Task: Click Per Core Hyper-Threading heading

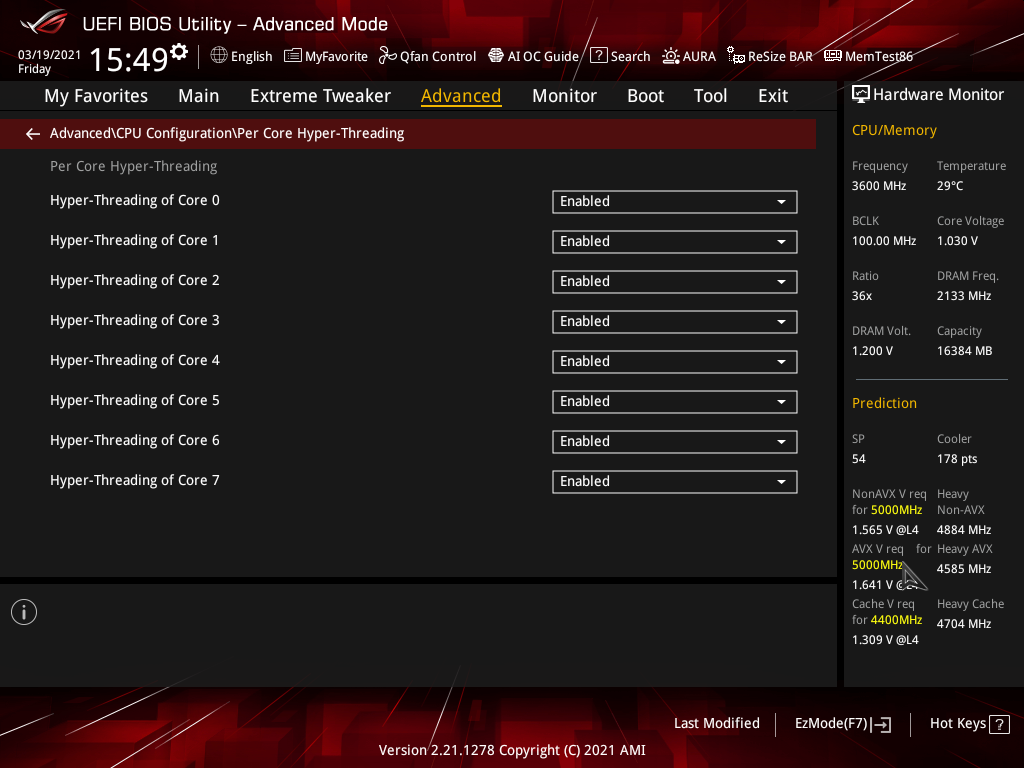Action: (133, 167)
